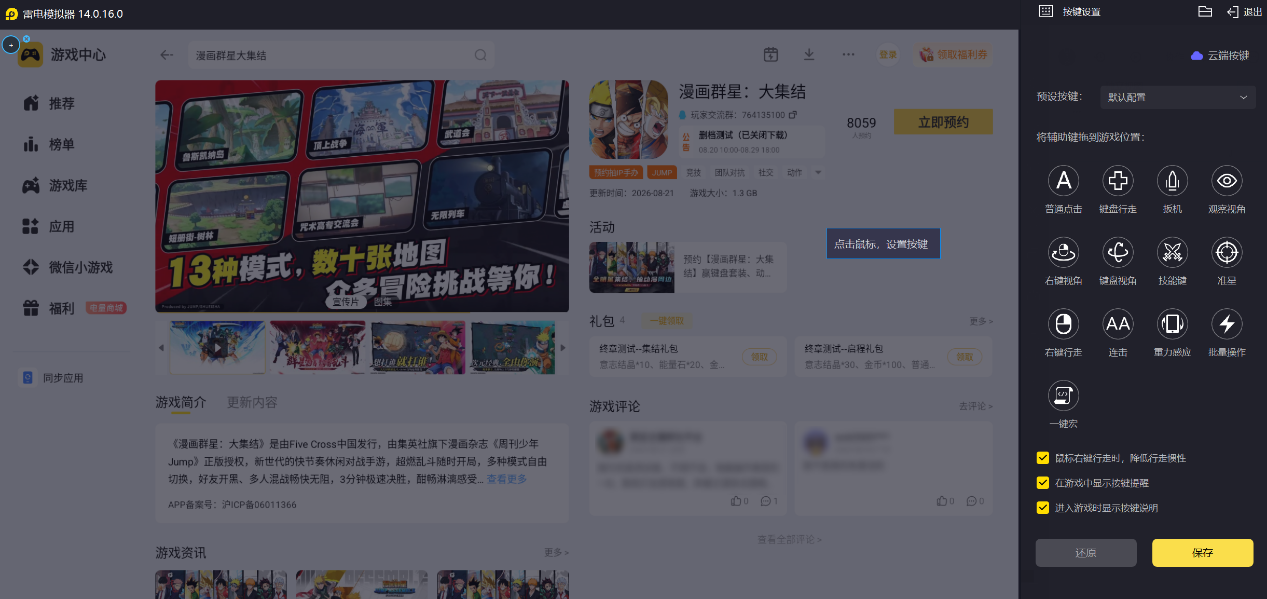1267x599 pixels.
Task: Select the 批量操作 lightning icon
Action: coord(1227,324)
